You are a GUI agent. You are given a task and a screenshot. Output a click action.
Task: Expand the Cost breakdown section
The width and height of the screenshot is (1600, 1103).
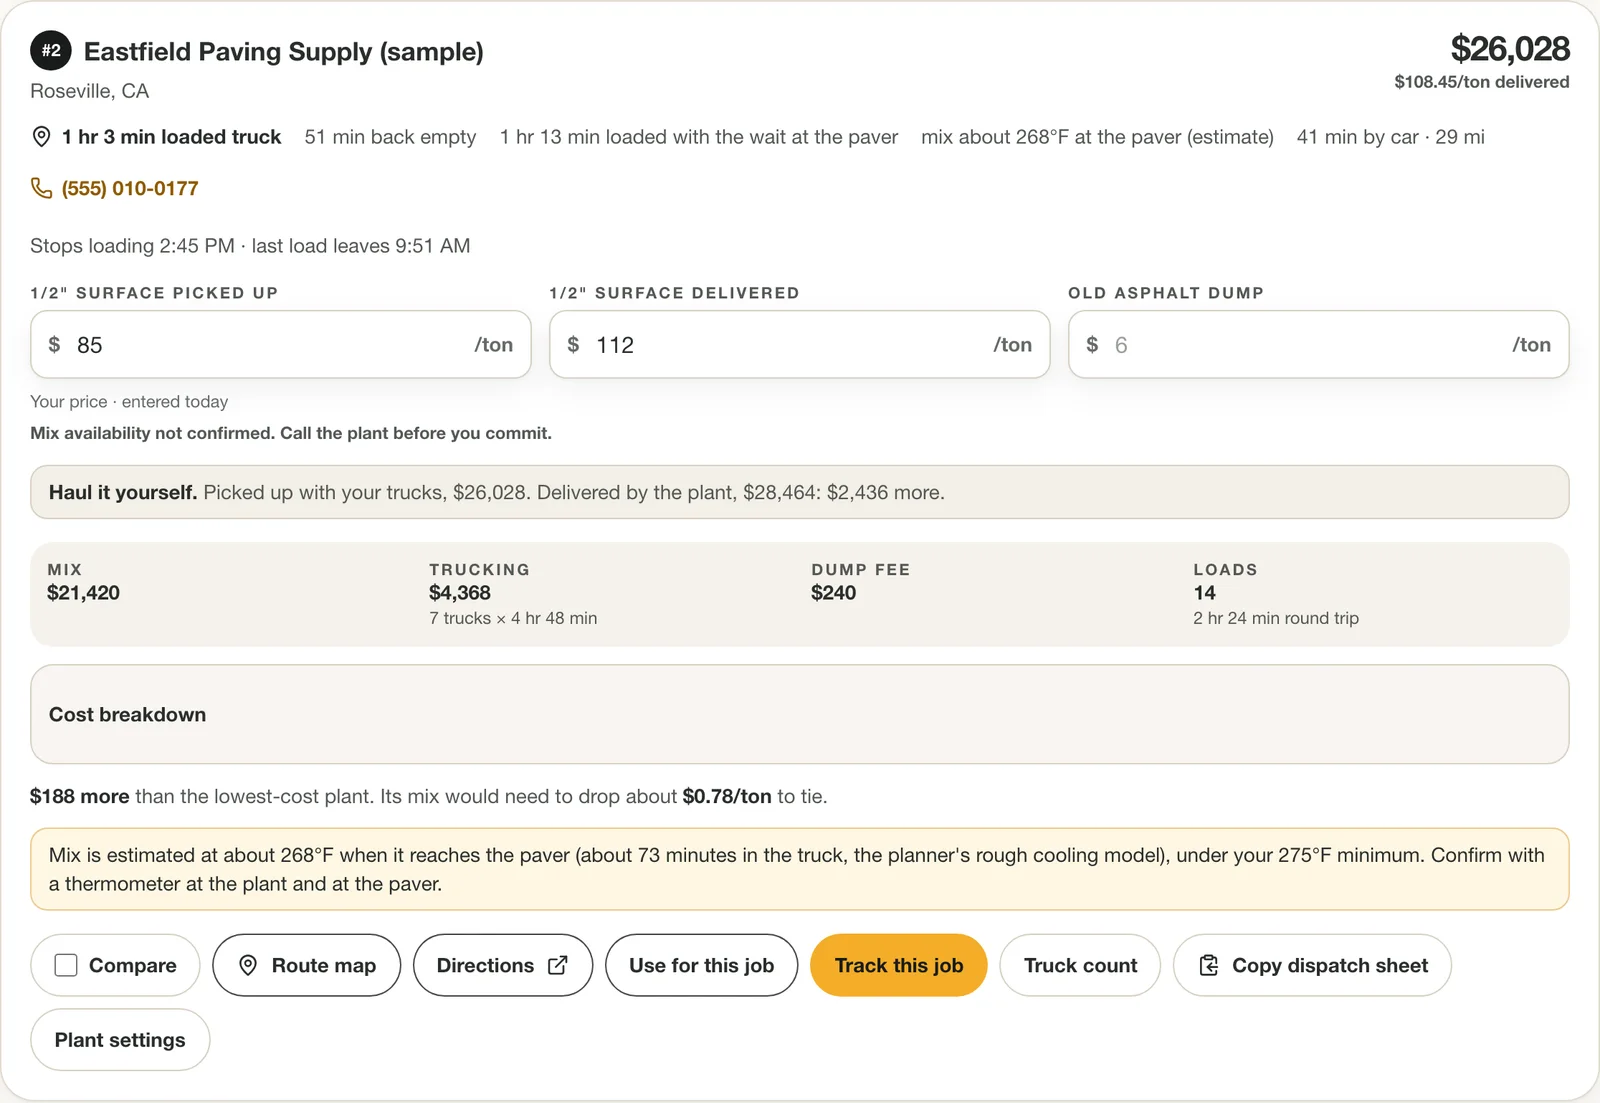tap(799, 714)
